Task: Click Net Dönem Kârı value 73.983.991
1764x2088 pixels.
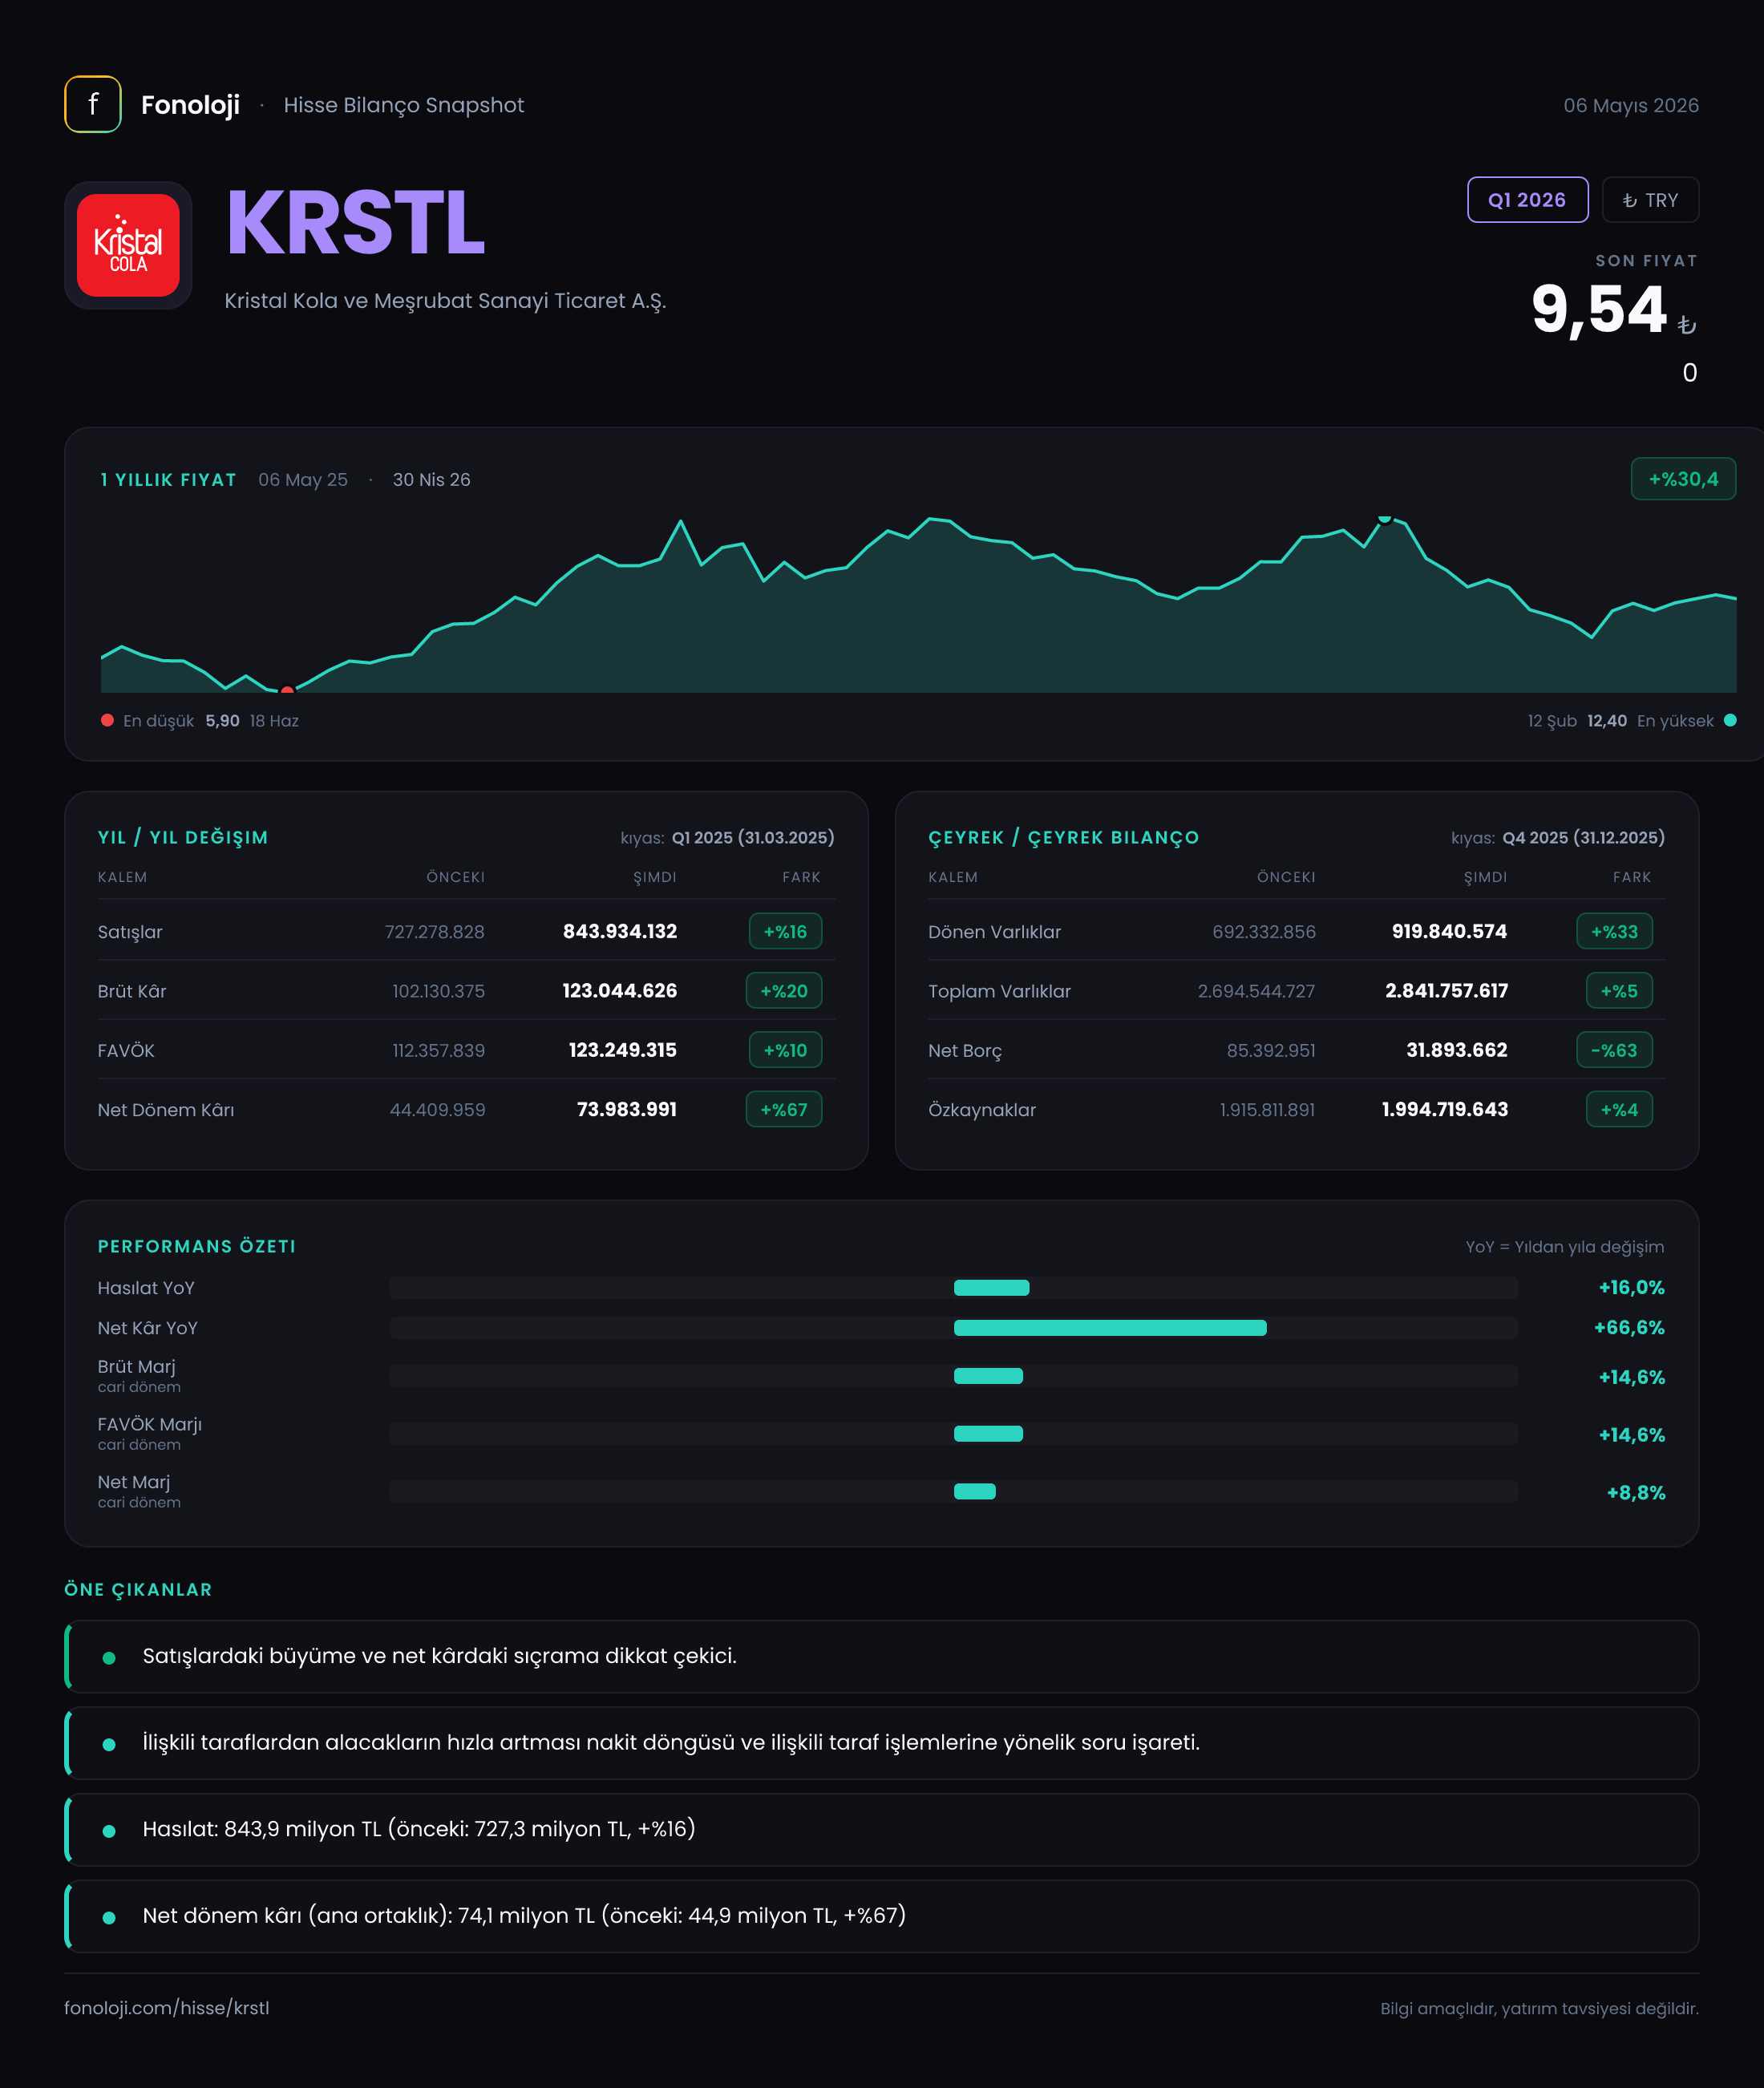Action: pyautogui.click(x=627, y=1109)
